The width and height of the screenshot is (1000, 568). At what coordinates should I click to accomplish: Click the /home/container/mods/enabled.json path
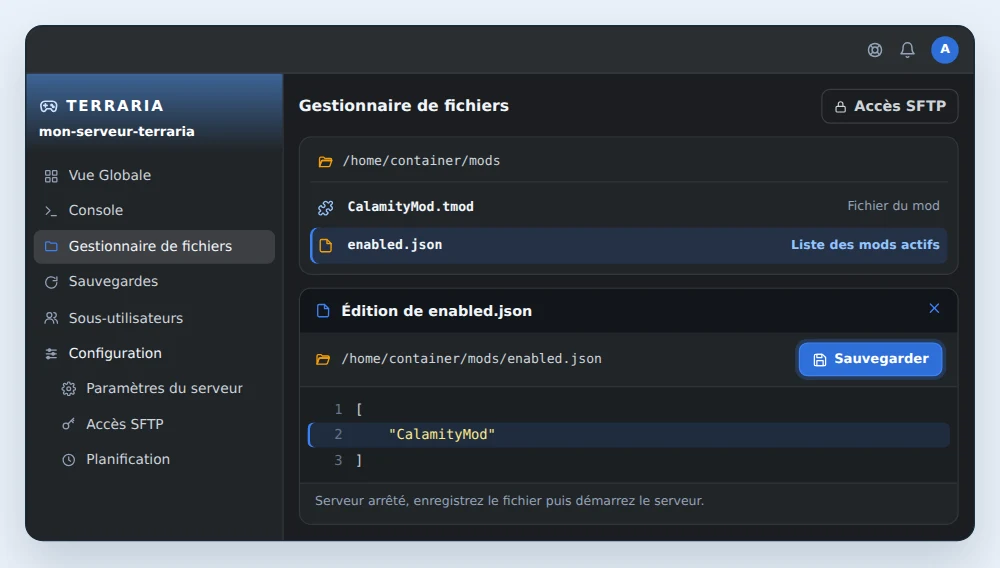point(471,359)
